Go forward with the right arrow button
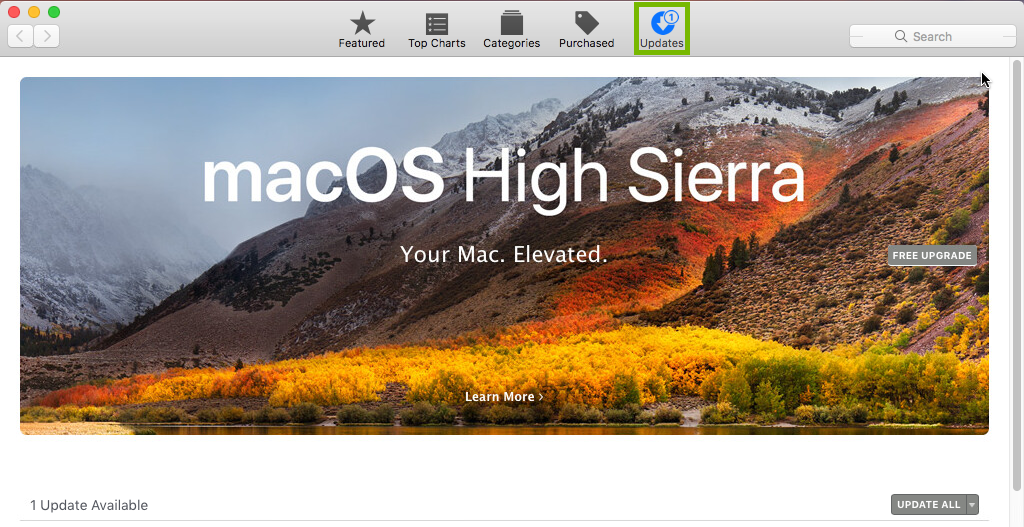 pos(46,36)
